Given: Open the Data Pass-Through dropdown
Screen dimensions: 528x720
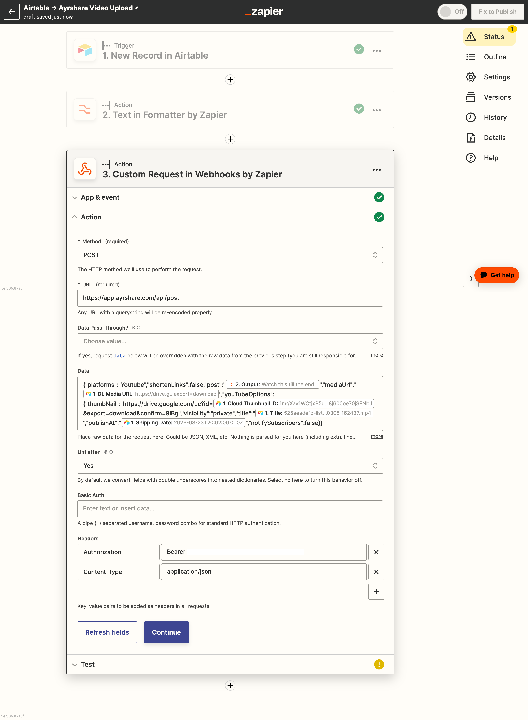Looking at the screenshot, I should tap(230, 341).
